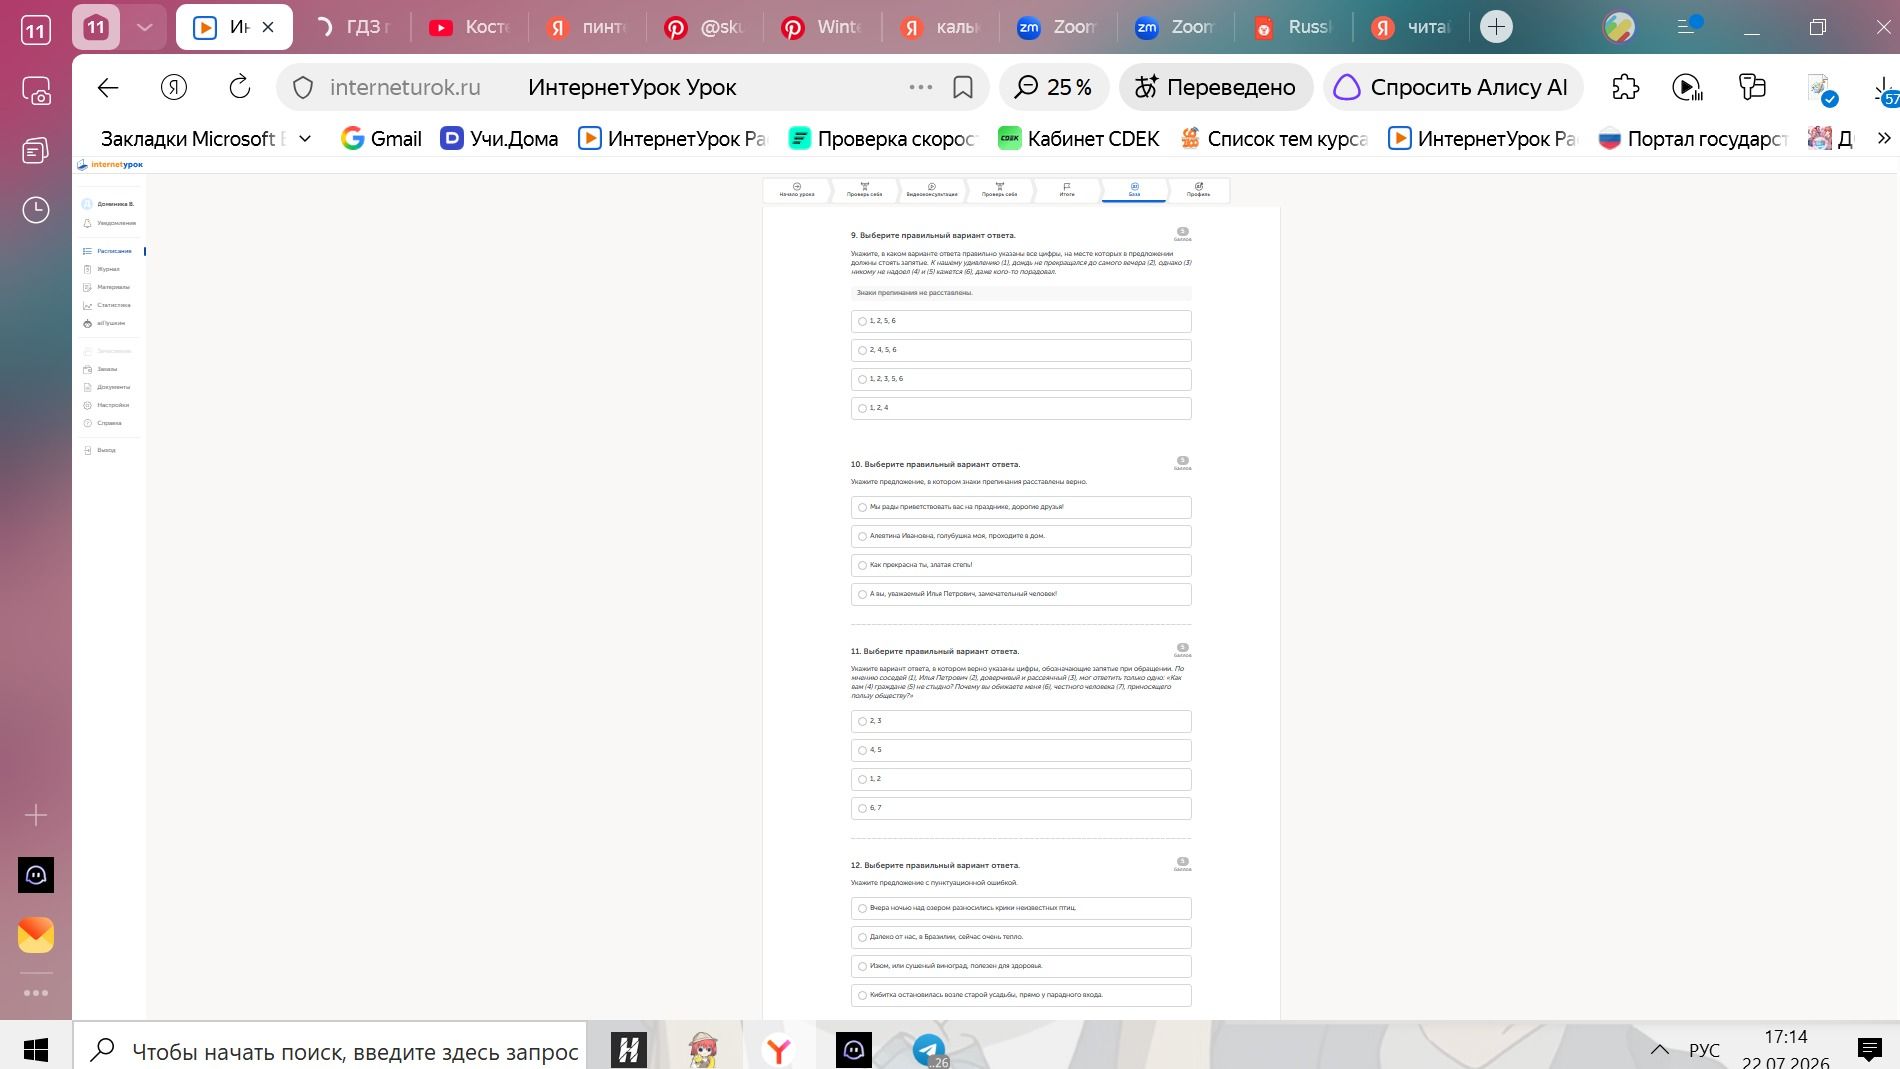Open the Учи.Дома bookmark
The width and height of the screenshot is (1900, 1069).
499,139
